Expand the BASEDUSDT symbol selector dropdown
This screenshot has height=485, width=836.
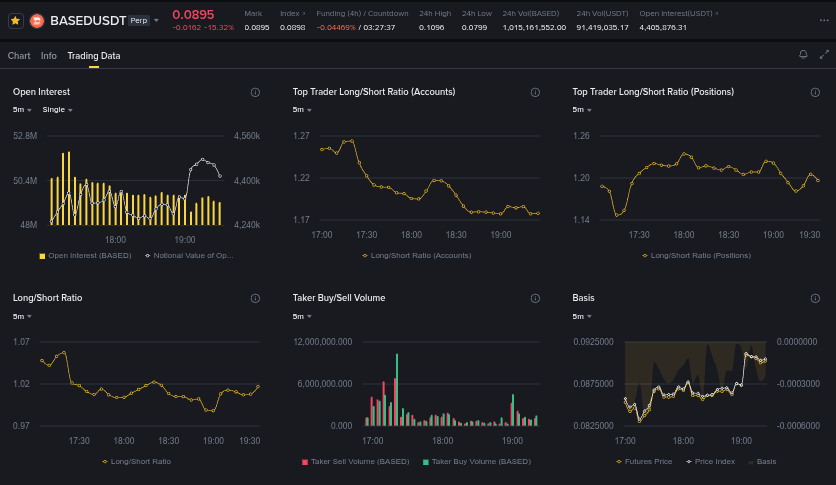click(157, 20)
